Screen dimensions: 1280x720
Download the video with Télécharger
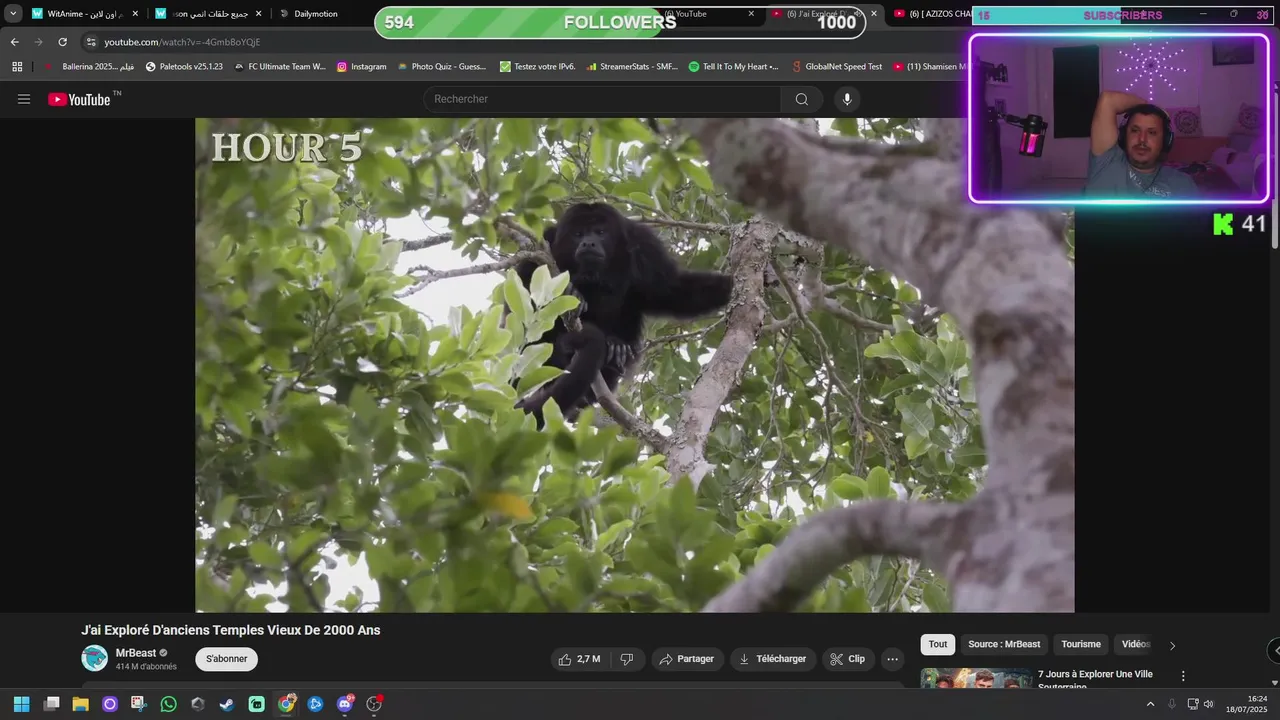772,659
